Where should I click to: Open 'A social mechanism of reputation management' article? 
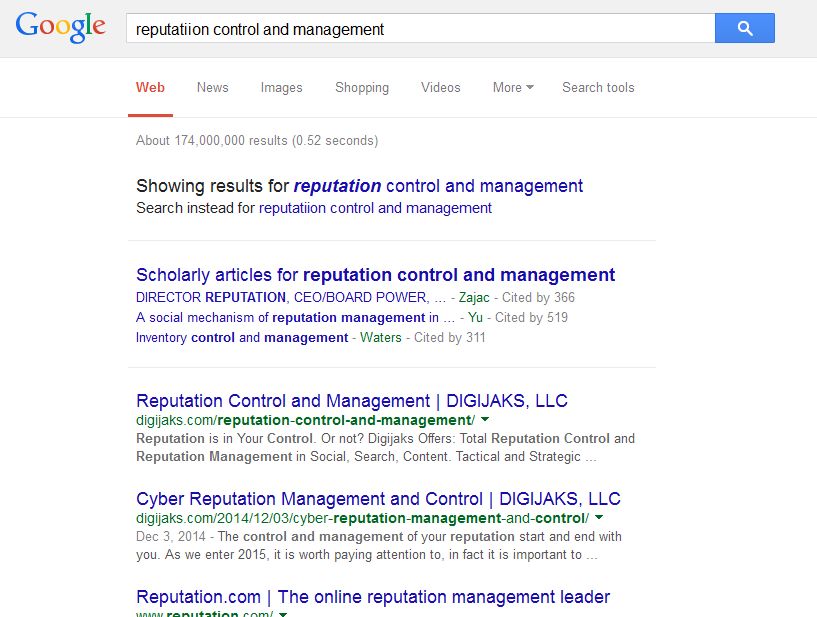287,317
